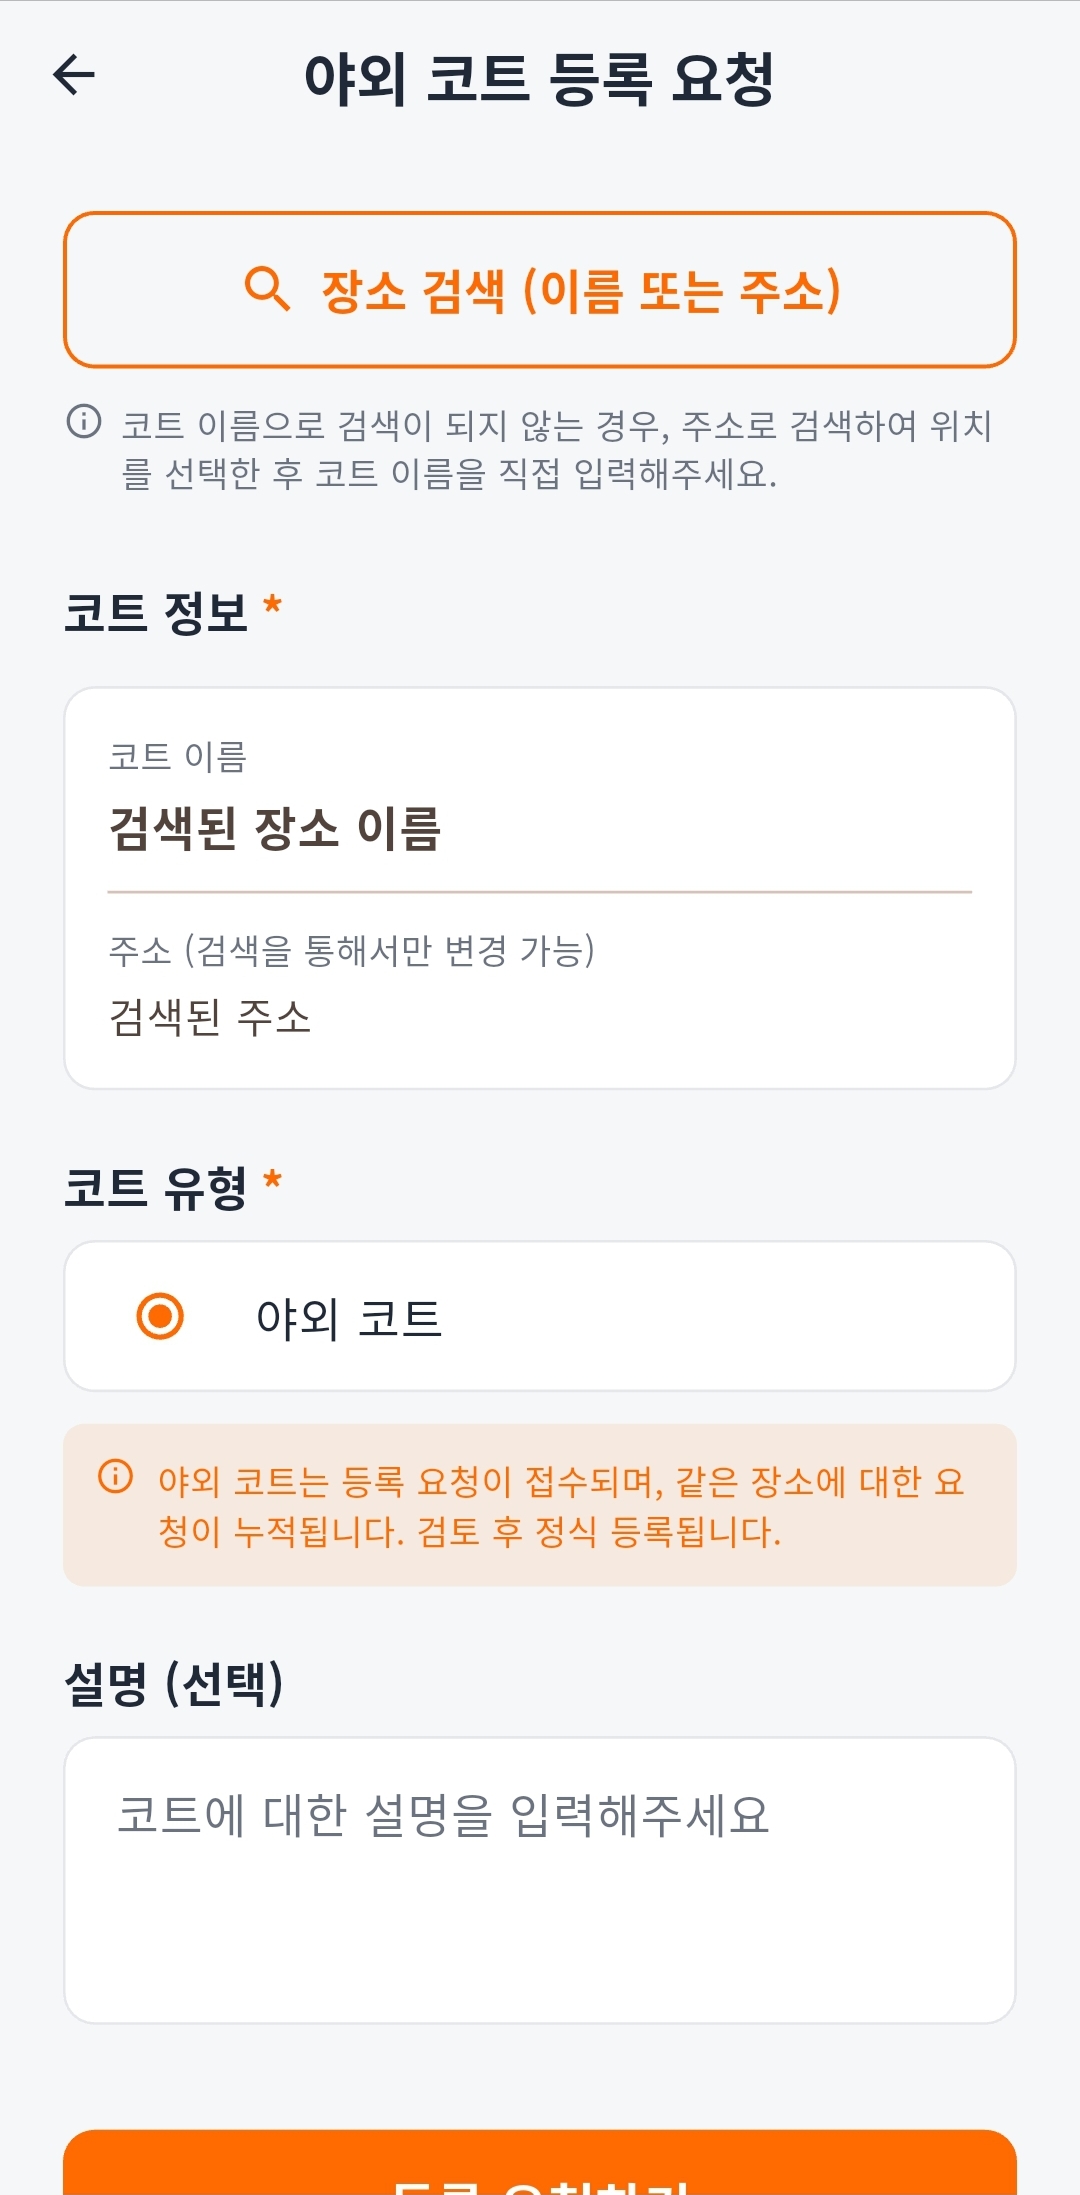Tap the 코트 이름 field label
1080x2195 pixels.
(x=178, y=757)
